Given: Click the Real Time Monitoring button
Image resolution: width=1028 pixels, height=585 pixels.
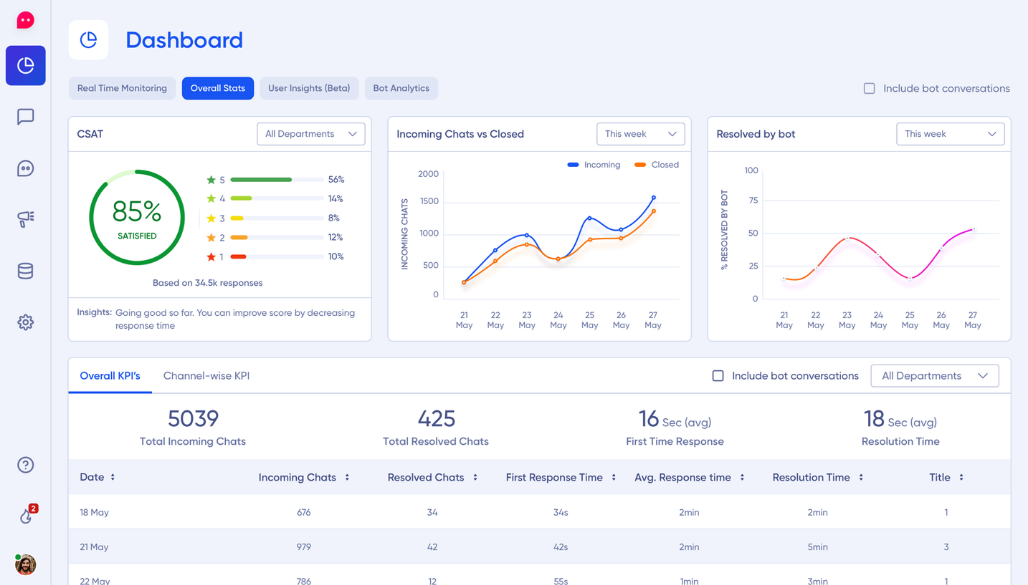Looking at the screenshot, I should click(122, 88).
